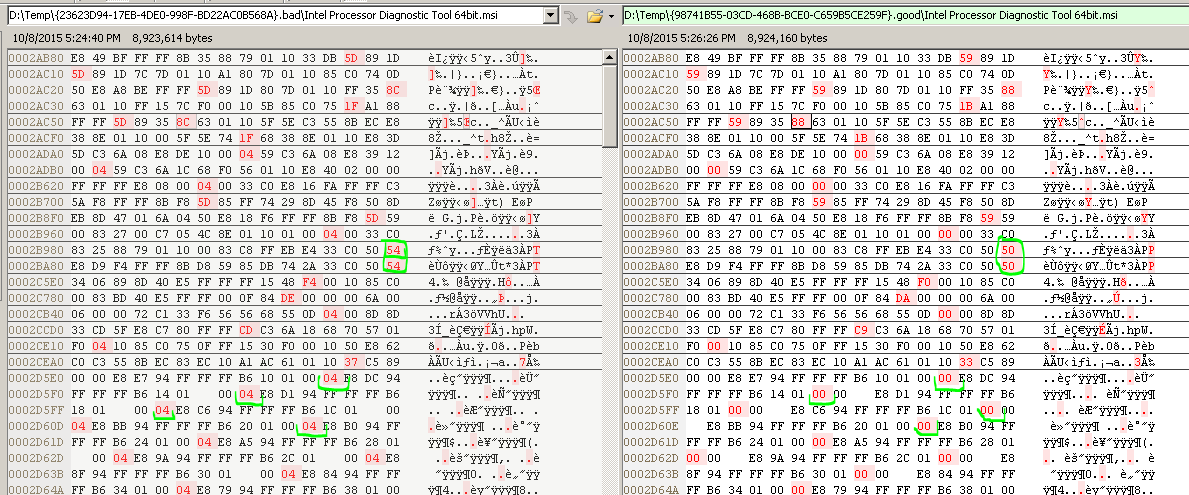Viewport: 1189px width, 495px height.
Task: Select the right file size 8,924,160 bytes
Action: (787, 38)
